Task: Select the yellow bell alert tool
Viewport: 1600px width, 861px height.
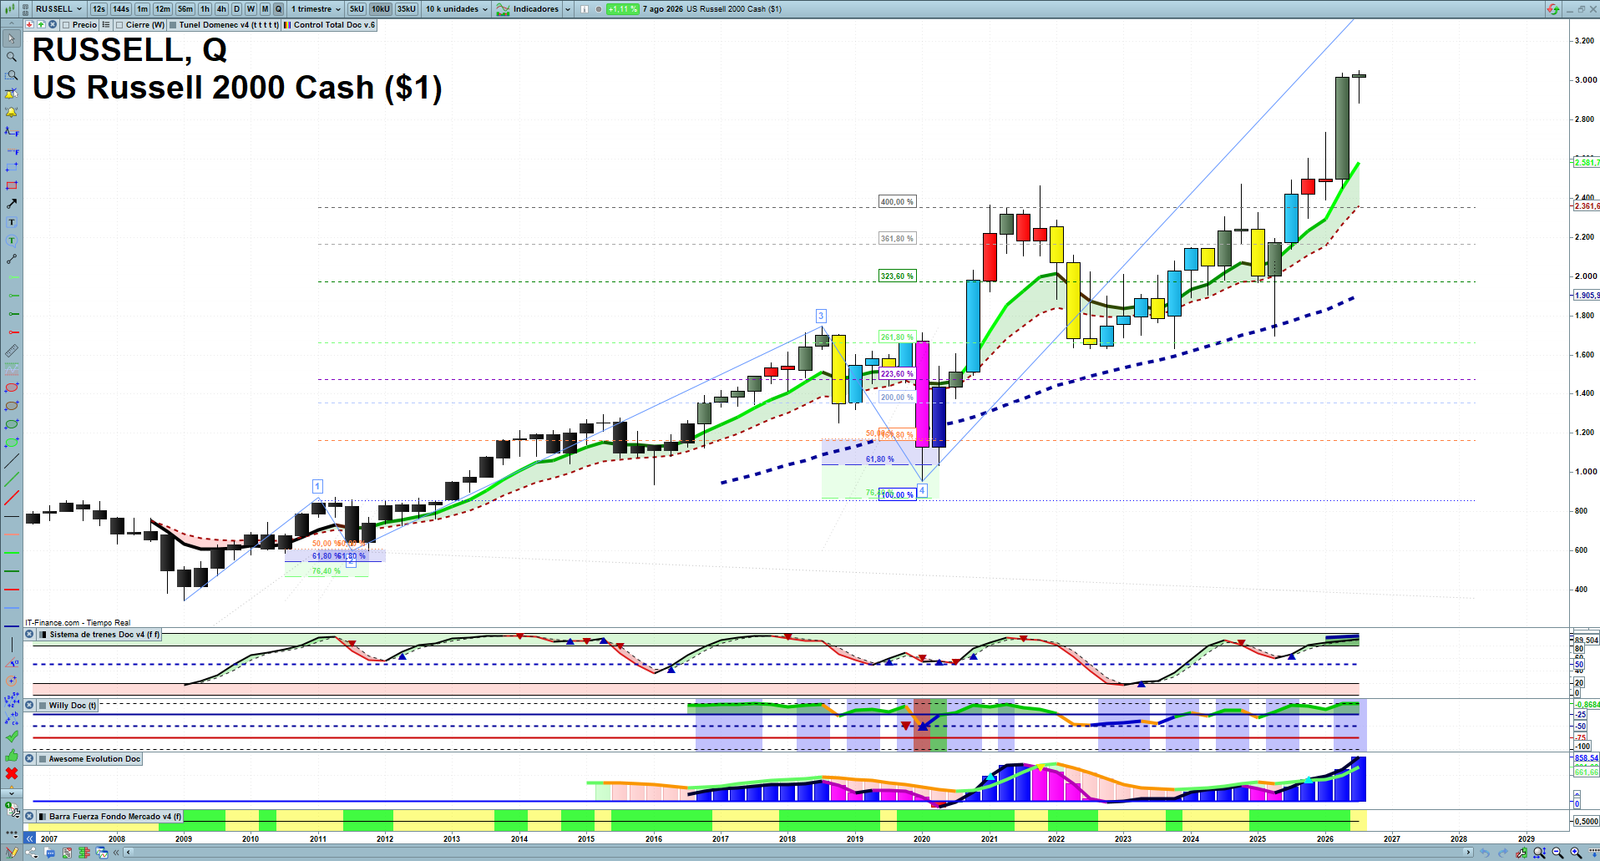Action: click(11, 112)
